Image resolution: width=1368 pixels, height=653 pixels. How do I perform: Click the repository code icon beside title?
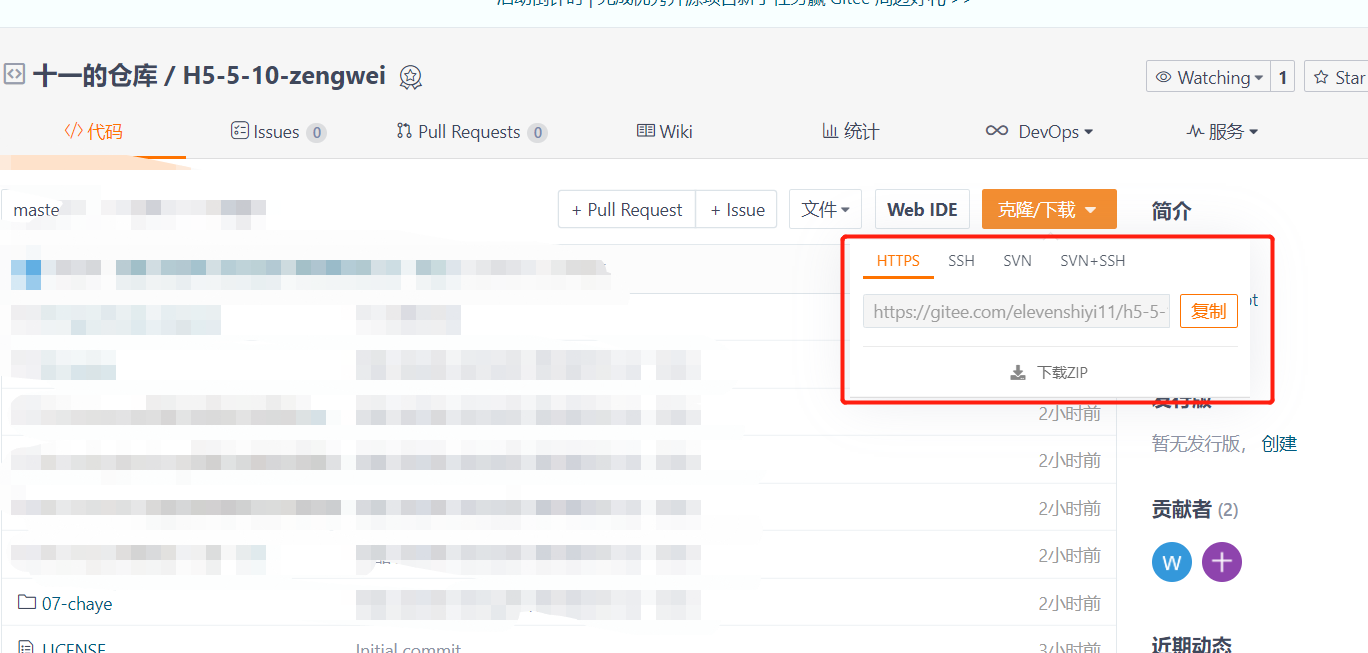(14, 74)
